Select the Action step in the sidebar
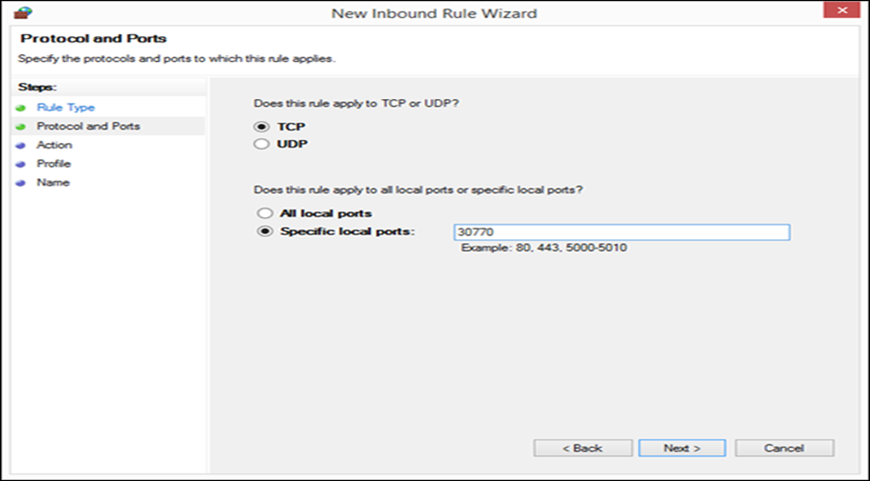870x481 pixels. tap(54, 145)
